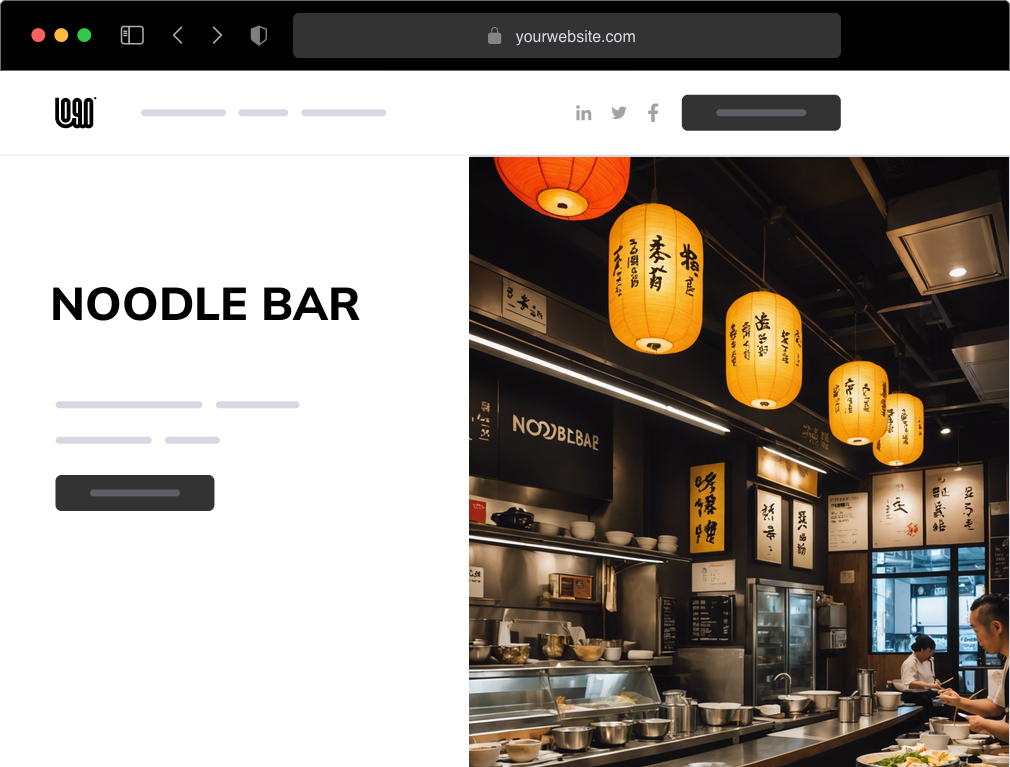
Task: Open the Twitter bird icon link
Action: click(x=618, y=113)
